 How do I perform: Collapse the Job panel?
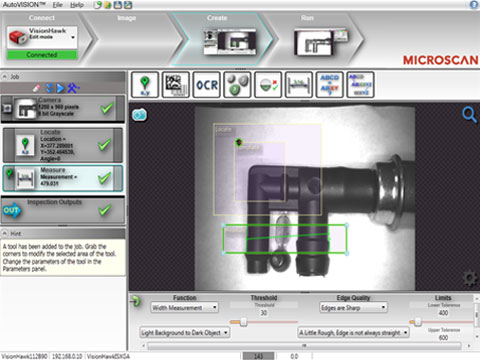pos(5,77)
